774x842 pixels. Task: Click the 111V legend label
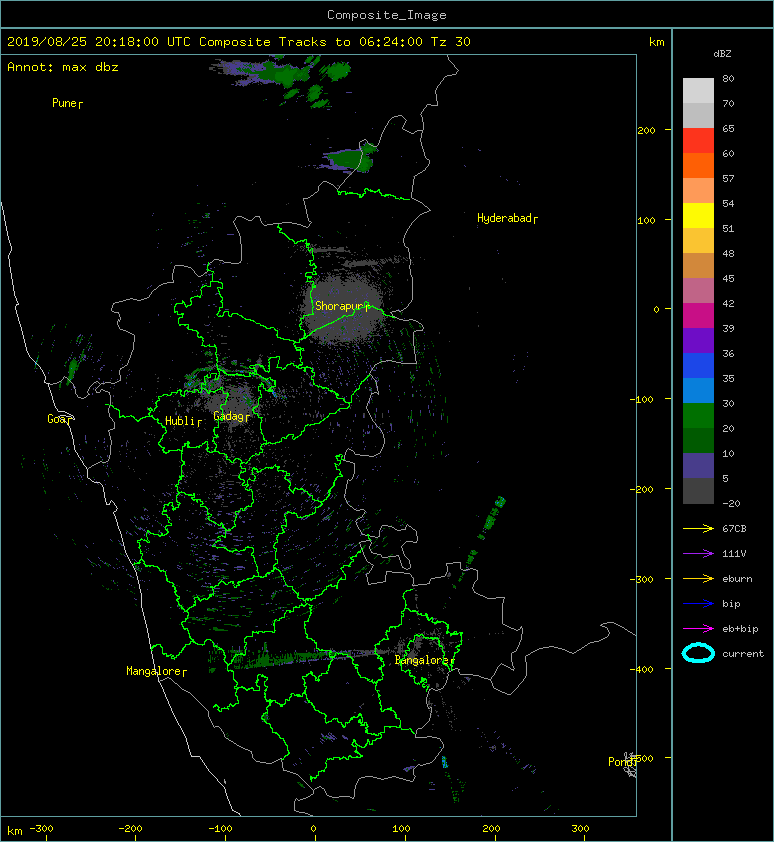point(734,554)
